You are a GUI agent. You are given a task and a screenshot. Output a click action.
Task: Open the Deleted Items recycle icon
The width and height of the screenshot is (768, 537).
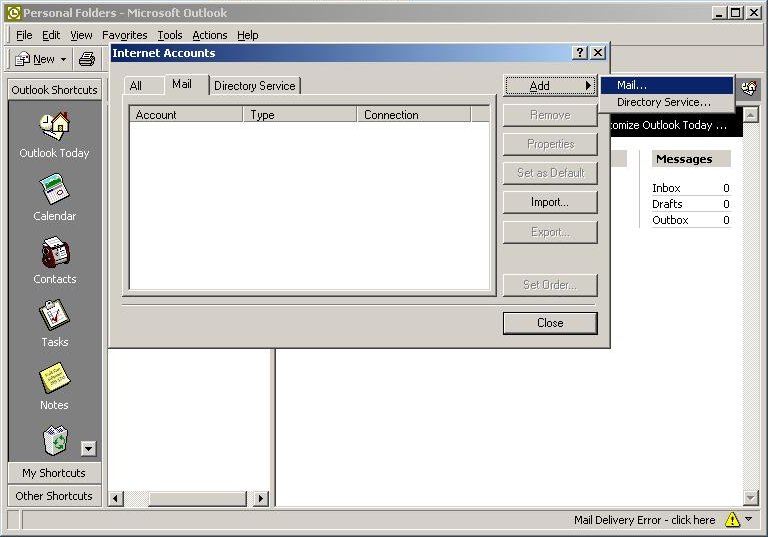pyautogui.click(x=54, y=439)
